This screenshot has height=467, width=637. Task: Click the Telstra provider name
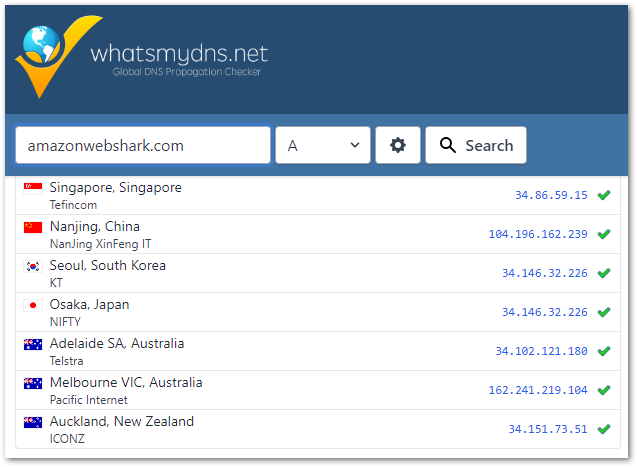pyautogui.click(x=67, y=361)
